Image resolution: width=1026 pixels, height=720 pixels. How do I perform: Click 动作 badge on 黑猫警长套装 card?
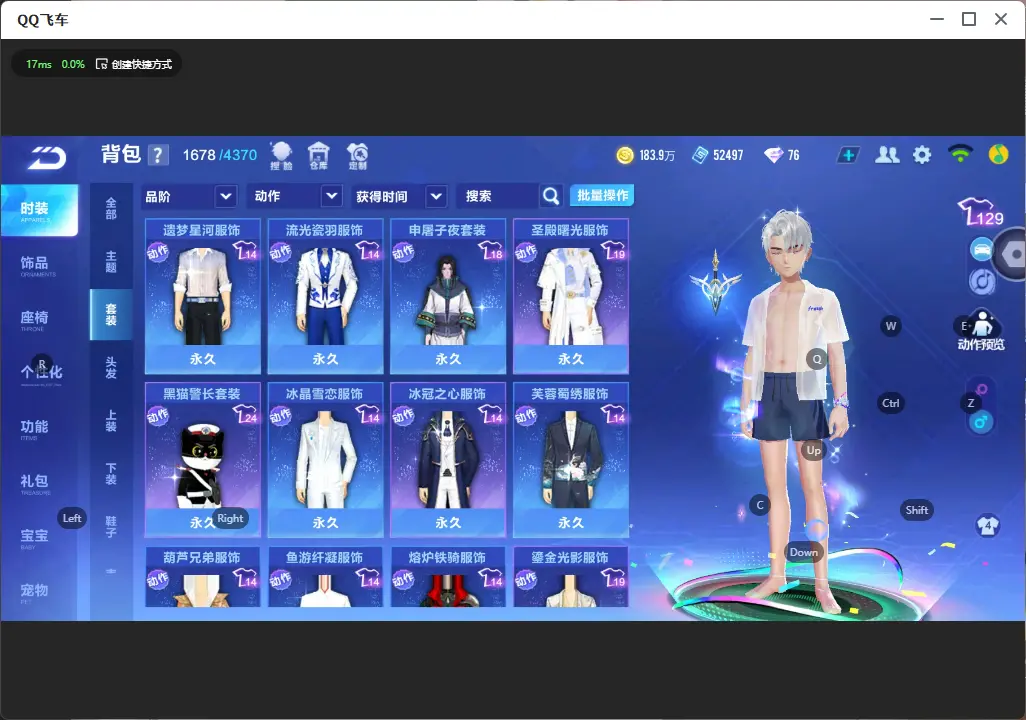[158, 416]
